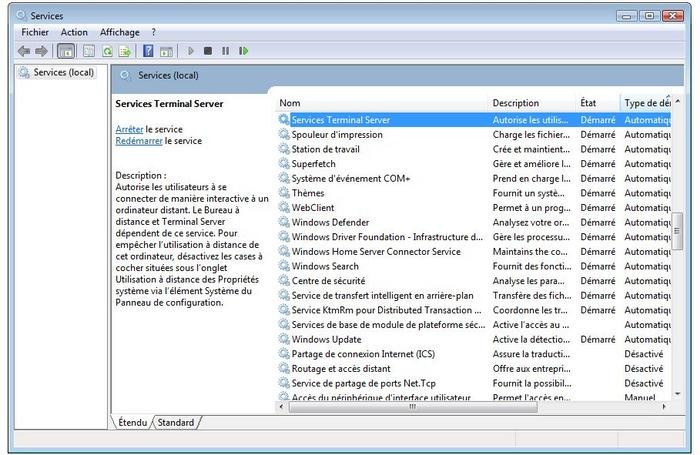Click the scroll up arrow of service list
Image resolution: width=700 pixels, height=455 pixels.
[677, 101]
